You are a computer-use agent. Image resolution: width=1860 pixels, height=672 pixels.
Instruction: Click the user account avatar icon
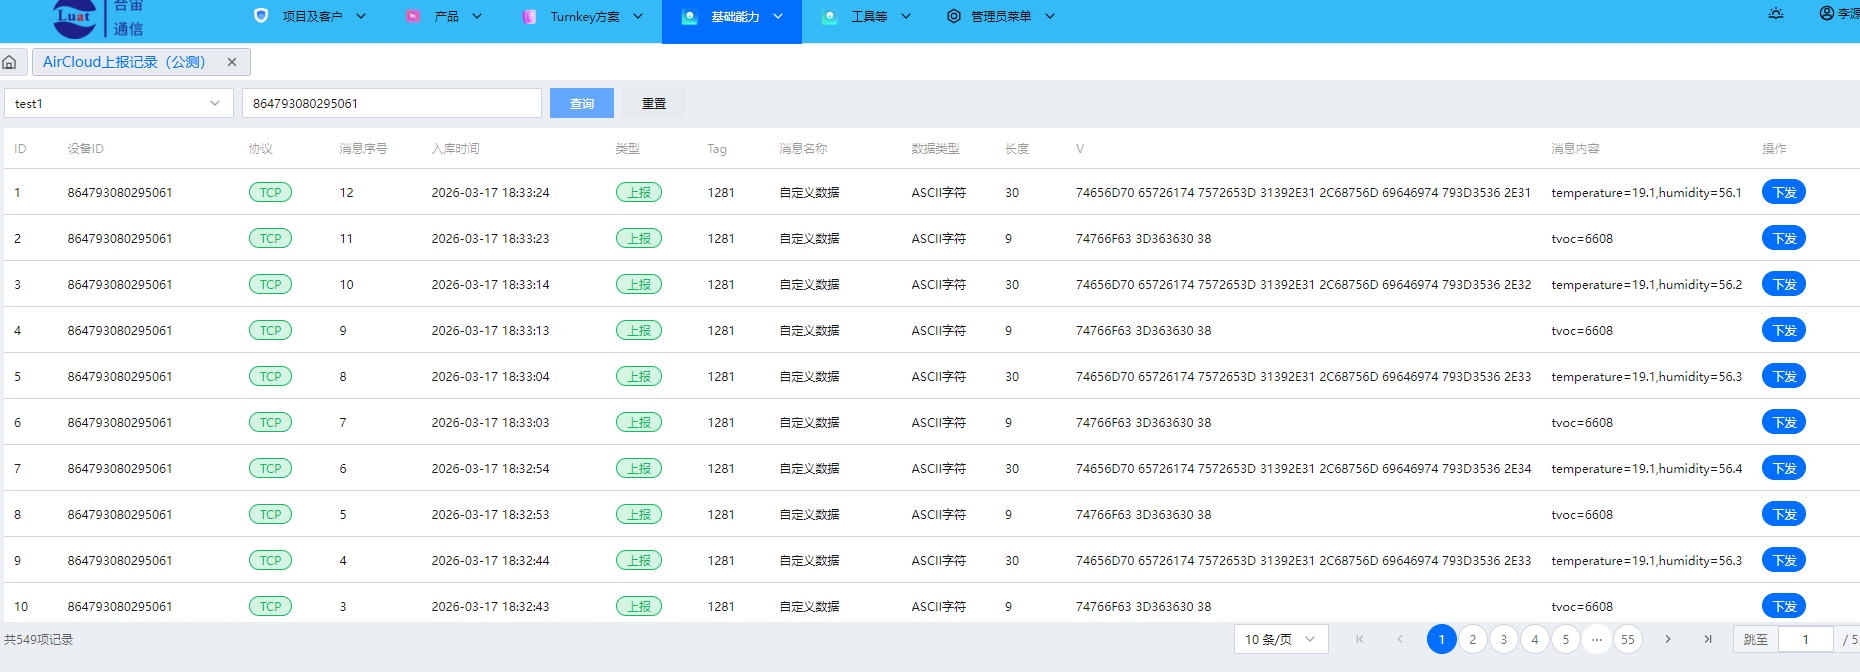[1827, 13]
